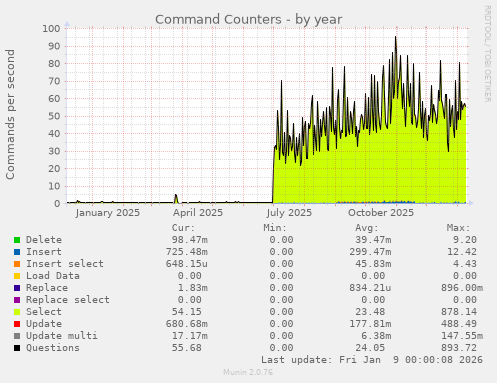Click Replace average value 834.21u
Image resolution: width=497 pixels, height=383 pixels.
(x=370, y=288)
